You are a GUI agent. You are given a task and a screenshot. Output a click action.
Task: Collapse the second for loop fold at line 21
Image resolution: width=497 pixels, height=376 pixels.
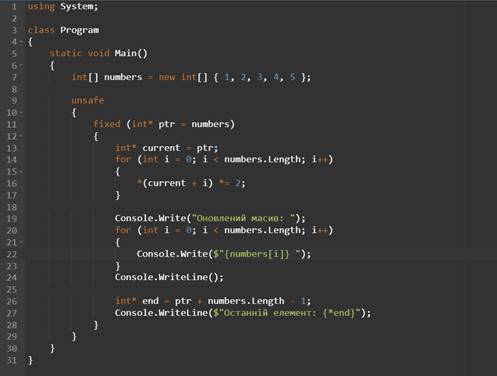coord(21,242)
